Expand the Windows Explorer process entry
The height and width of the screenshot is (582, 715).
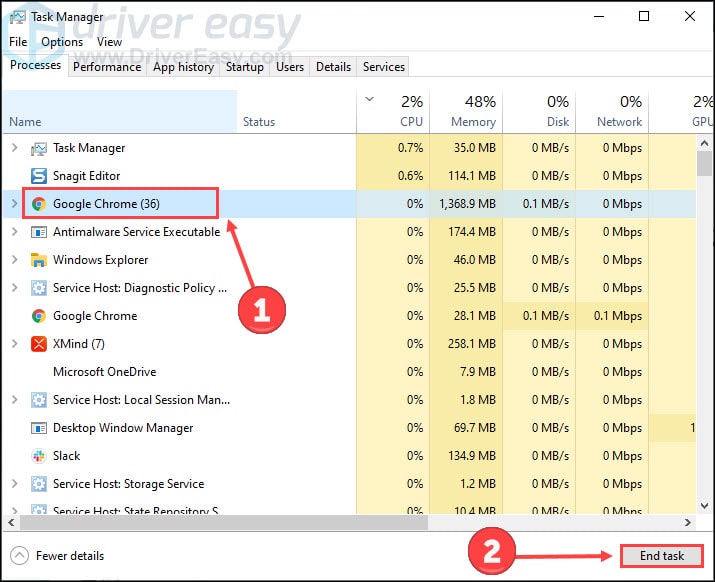coord(14,260)
